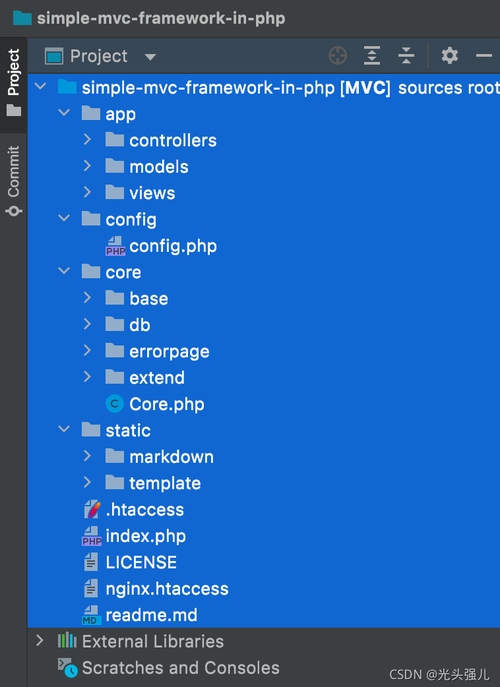
Task: Select the config.php file name
Action: click(173, 246)
